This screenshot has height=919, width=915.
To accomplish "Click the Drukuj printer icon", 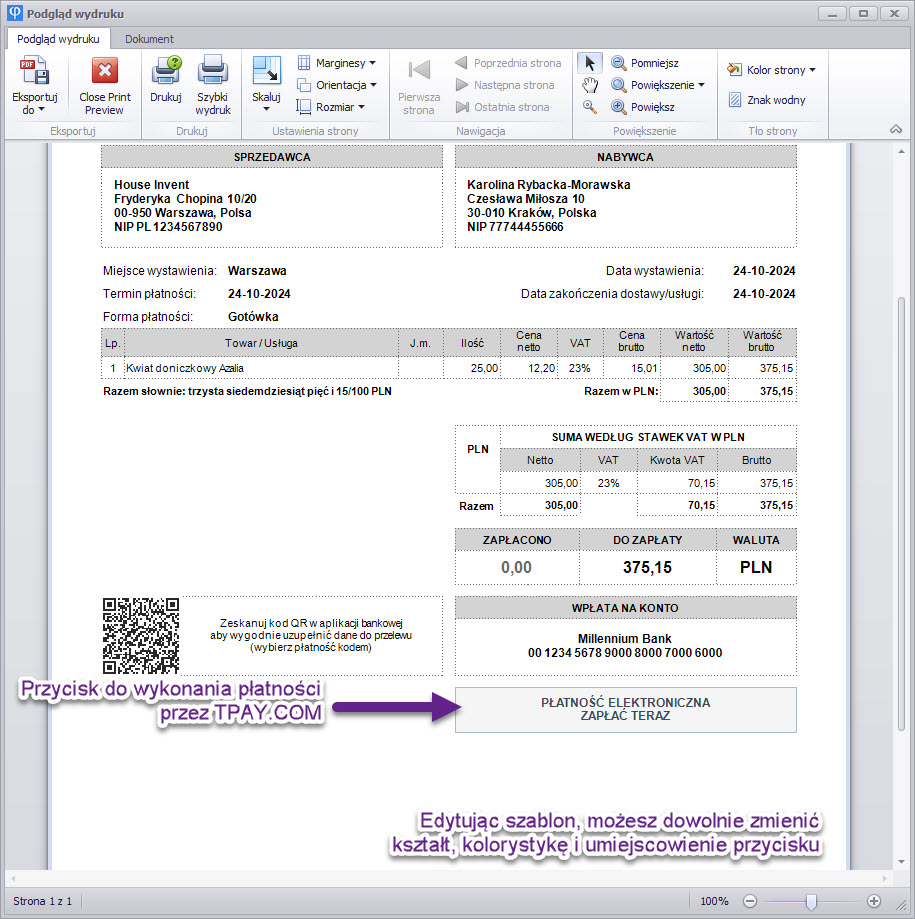I will pyautogui.click(x=165, y=72).
